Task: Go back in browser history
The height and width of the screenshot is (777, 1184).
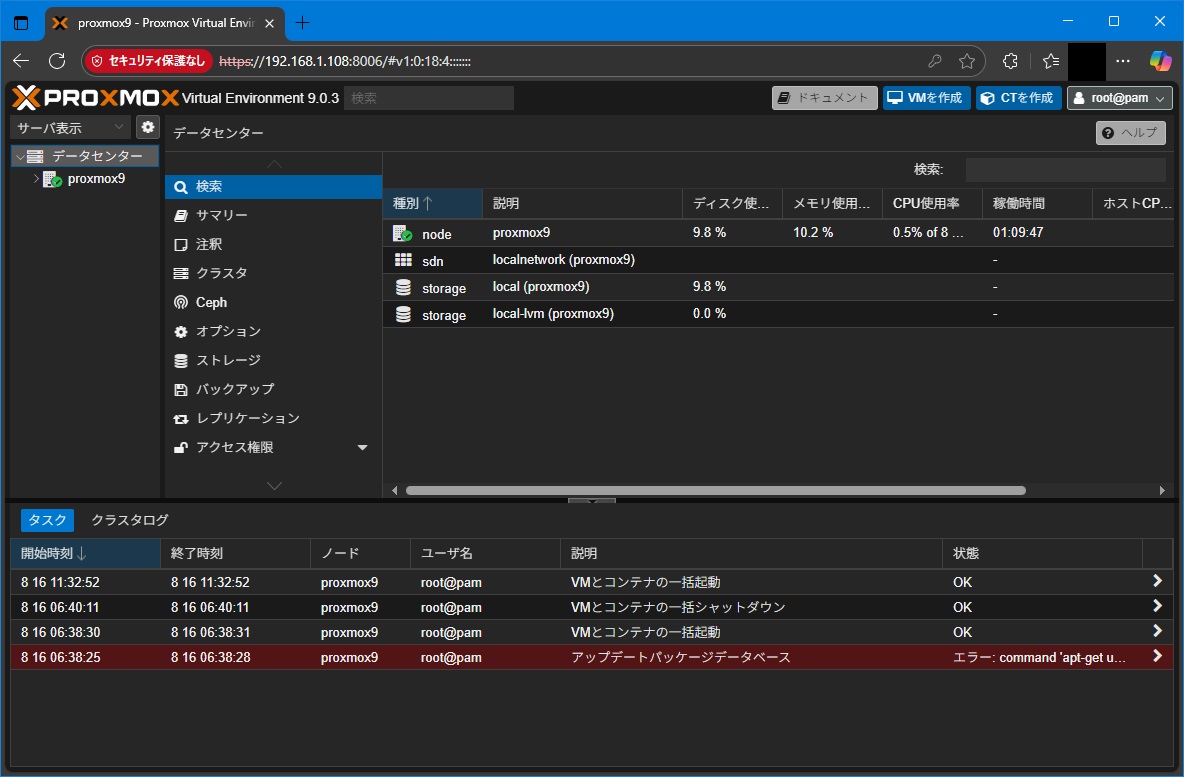Action: pyautogui.click(x=21, y=61)
